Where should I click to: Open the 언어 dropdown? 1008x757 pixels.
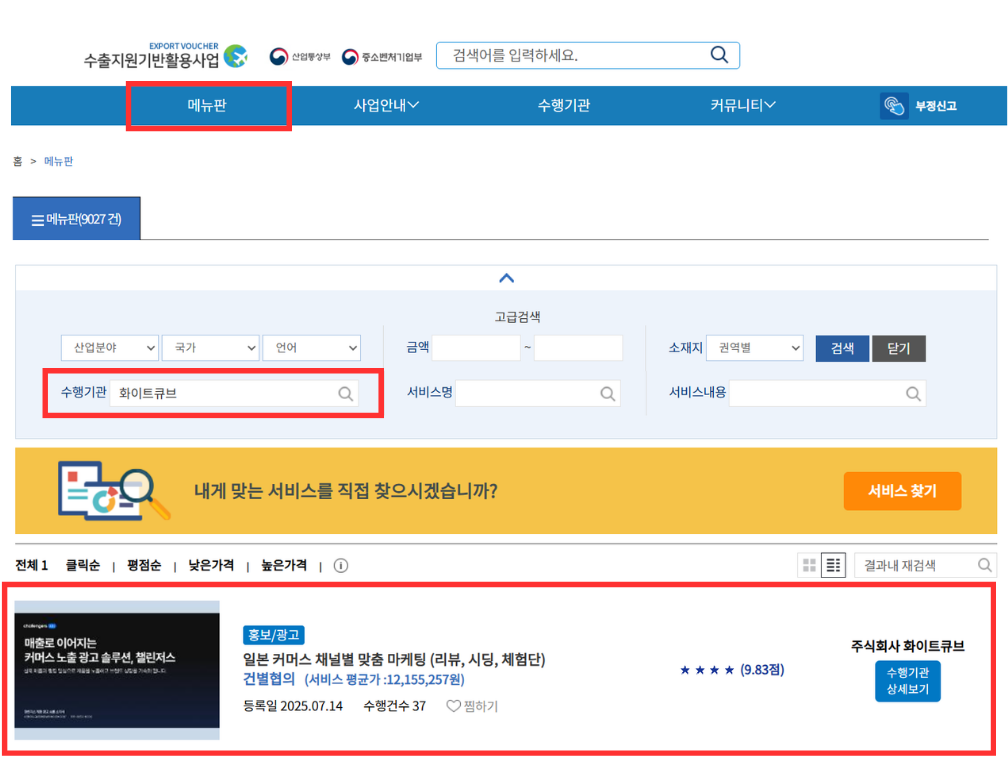312,348
